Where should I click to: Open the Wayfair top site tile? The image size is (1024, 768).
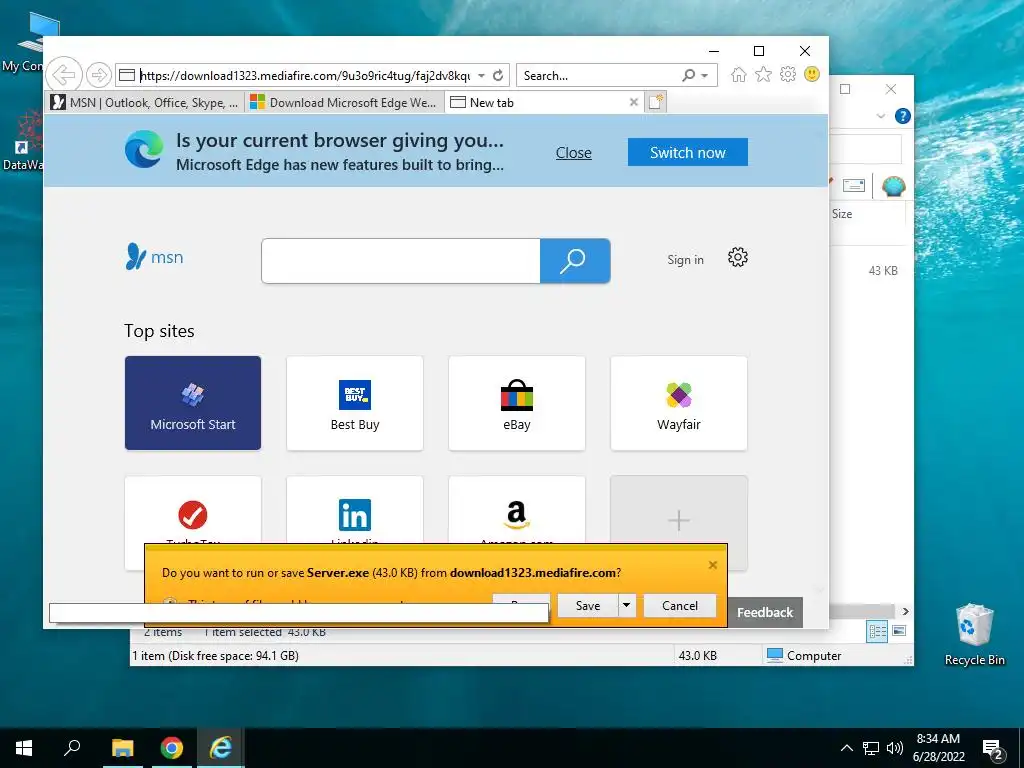coord(679,403)
